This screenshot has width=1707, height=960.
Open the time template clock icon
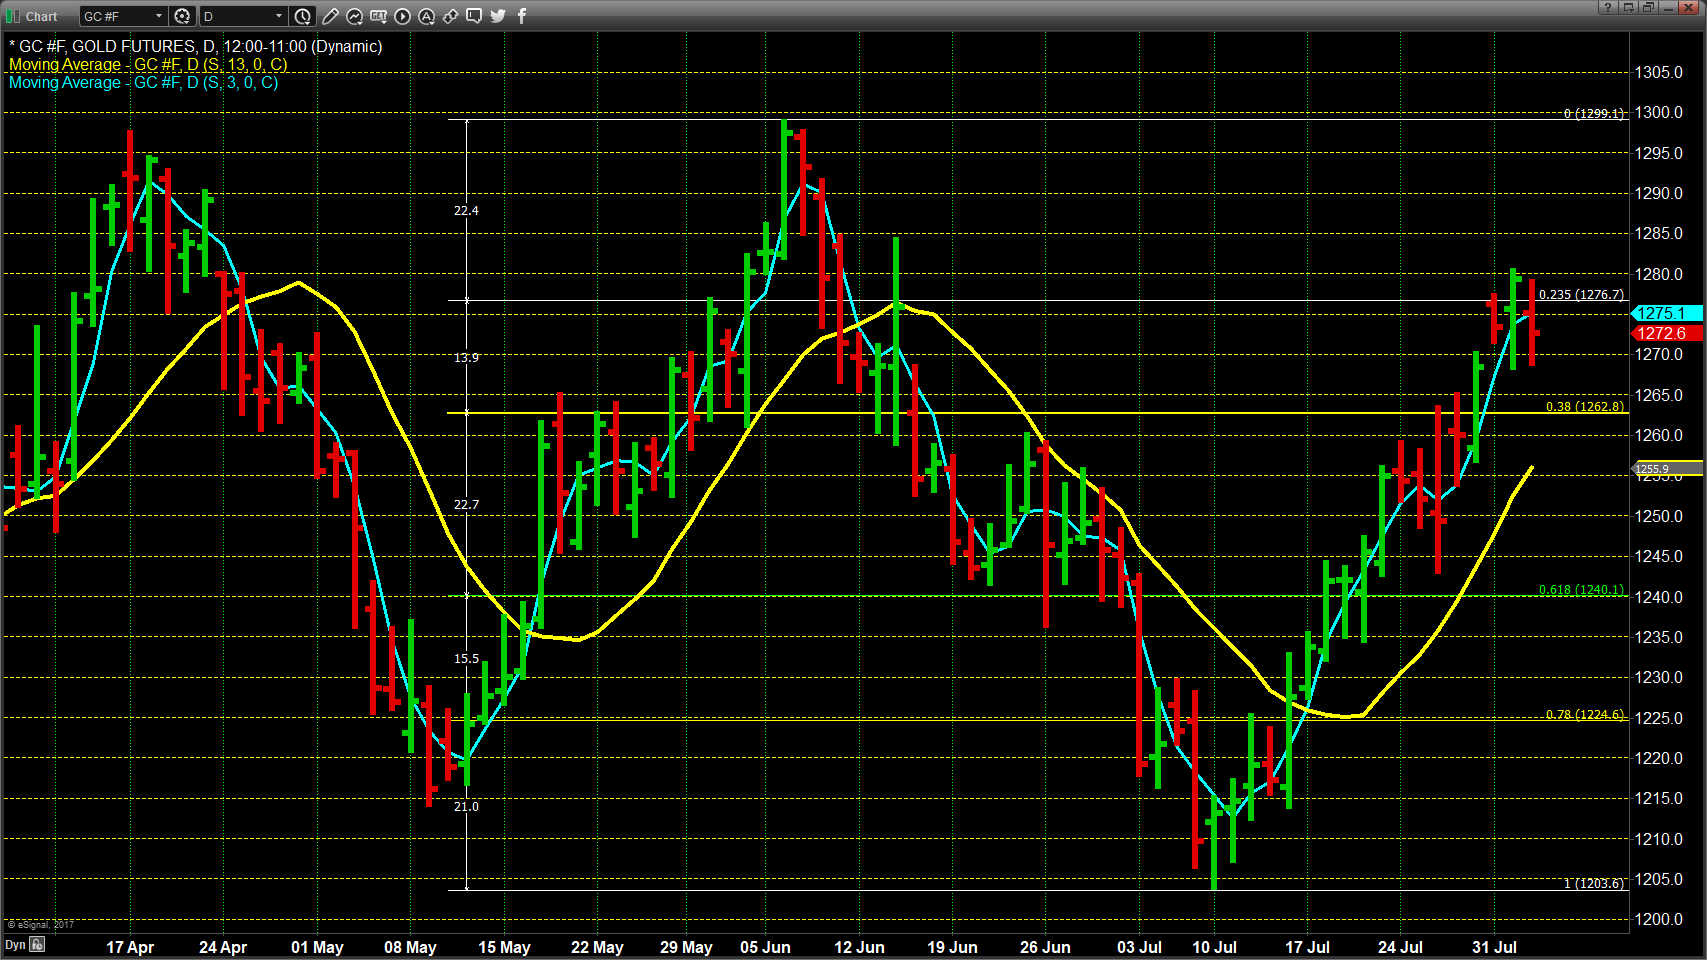pos(303,16)
